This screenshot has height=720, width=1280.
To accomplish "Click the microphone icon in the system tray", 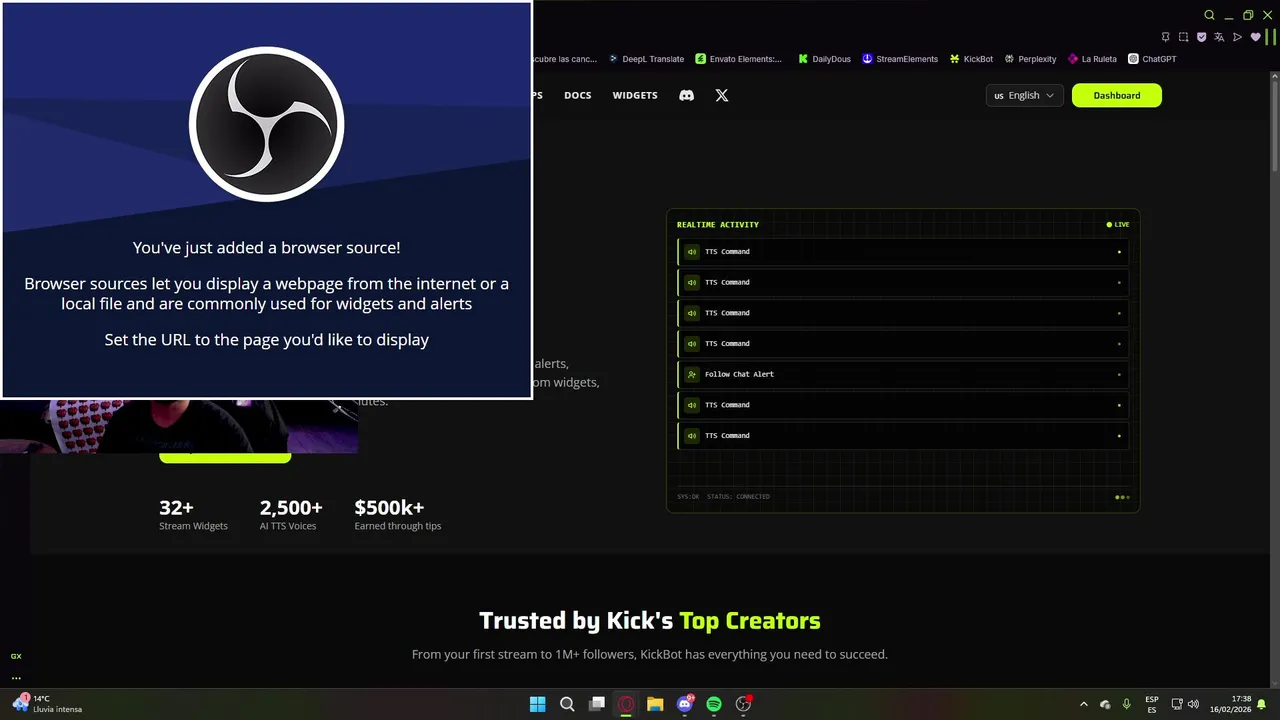I will pyautogui.click(x=1127, y=704).
